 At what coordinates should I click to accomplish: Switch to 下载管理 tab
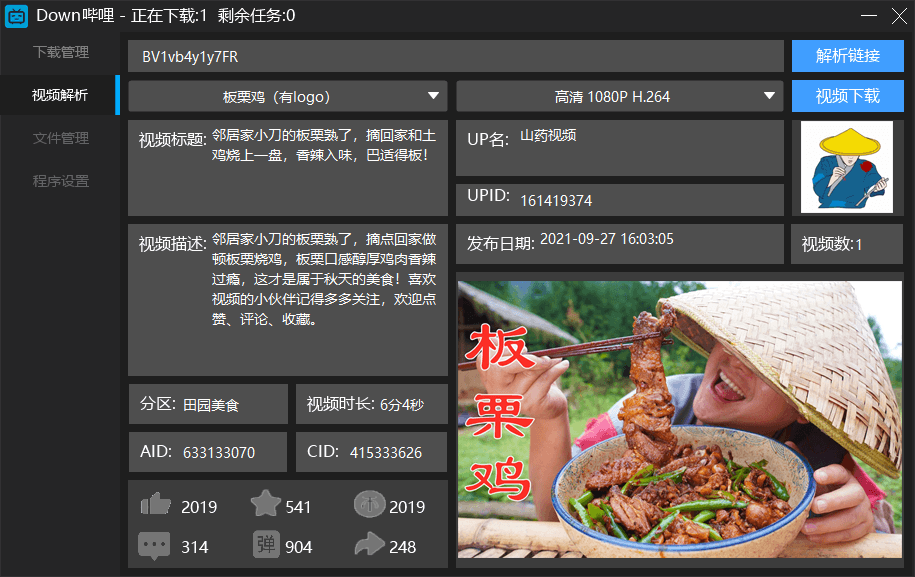tap(60, 52)
